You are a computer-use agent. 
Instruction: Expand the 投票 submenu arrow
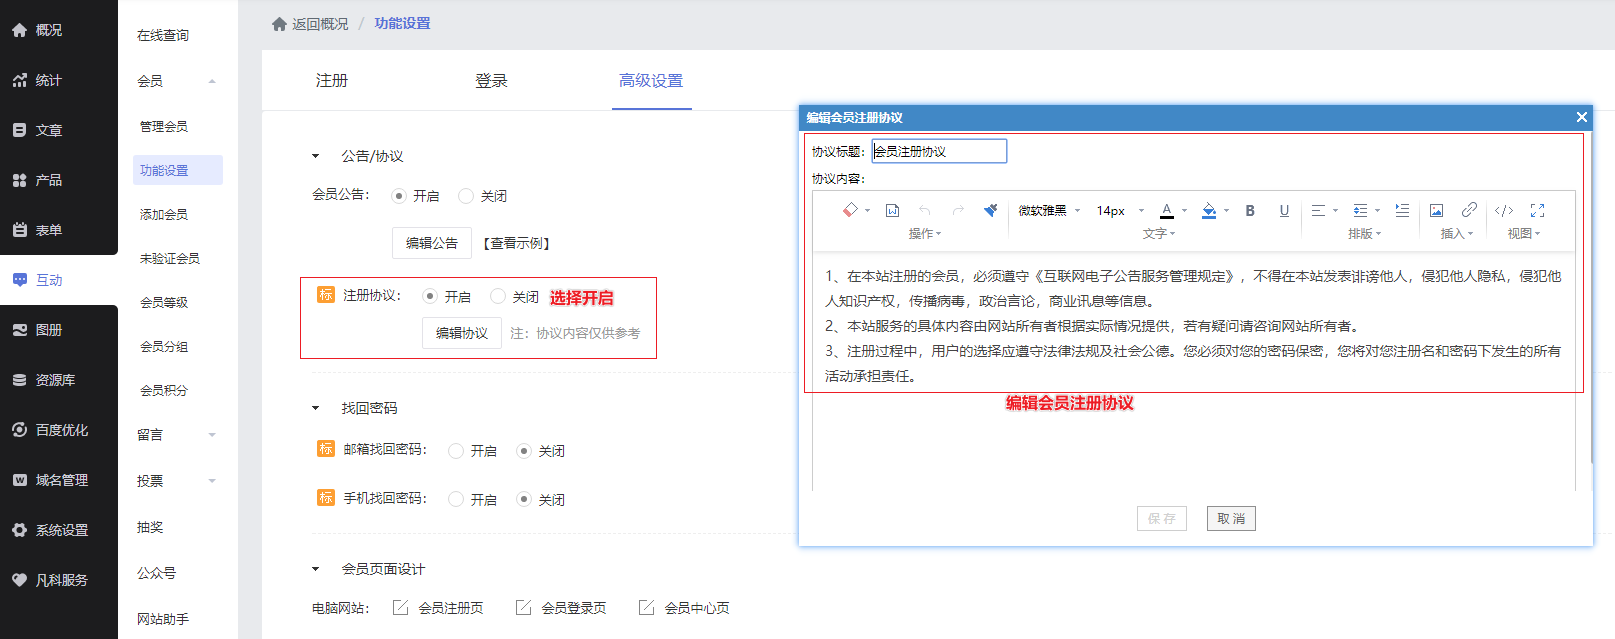click(212, 481)
